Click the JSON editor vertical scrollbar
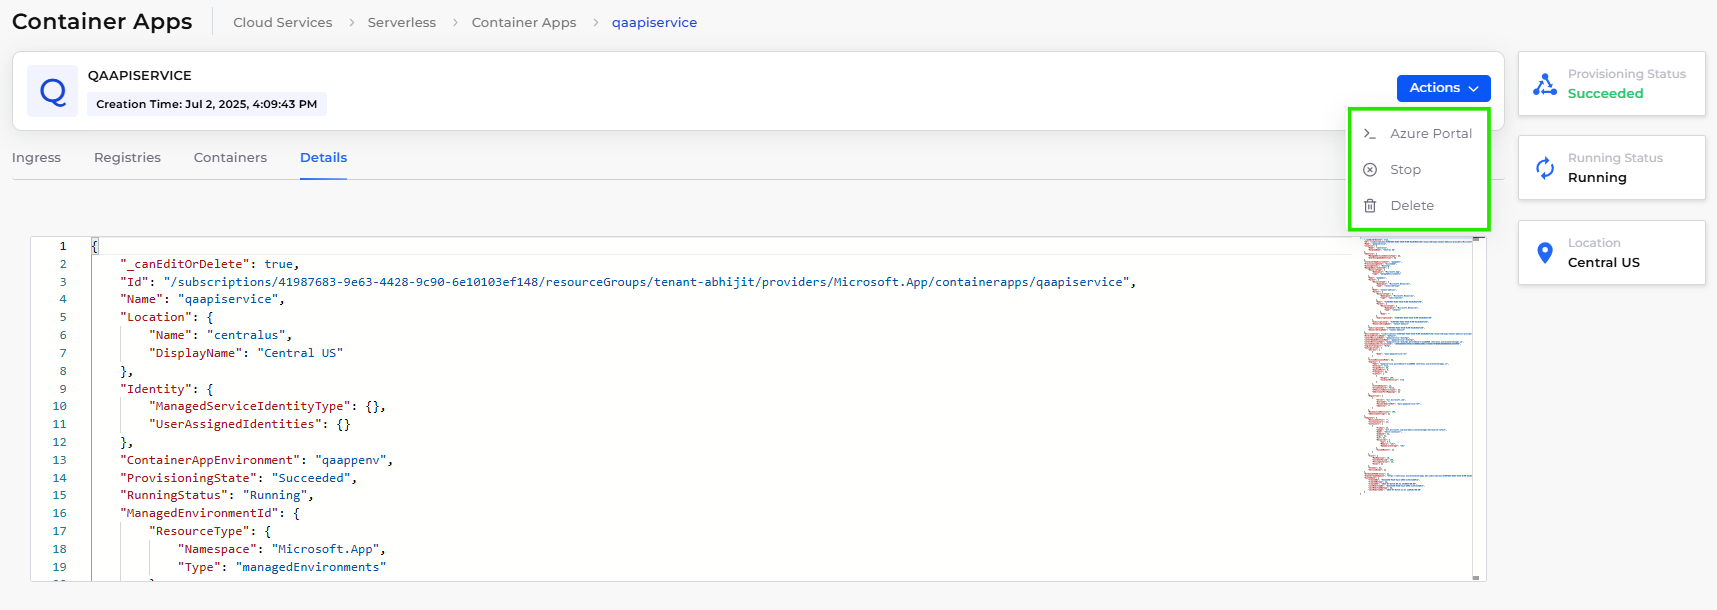The width and height of the screenshot is (1717, 610). click(1477, 408)
